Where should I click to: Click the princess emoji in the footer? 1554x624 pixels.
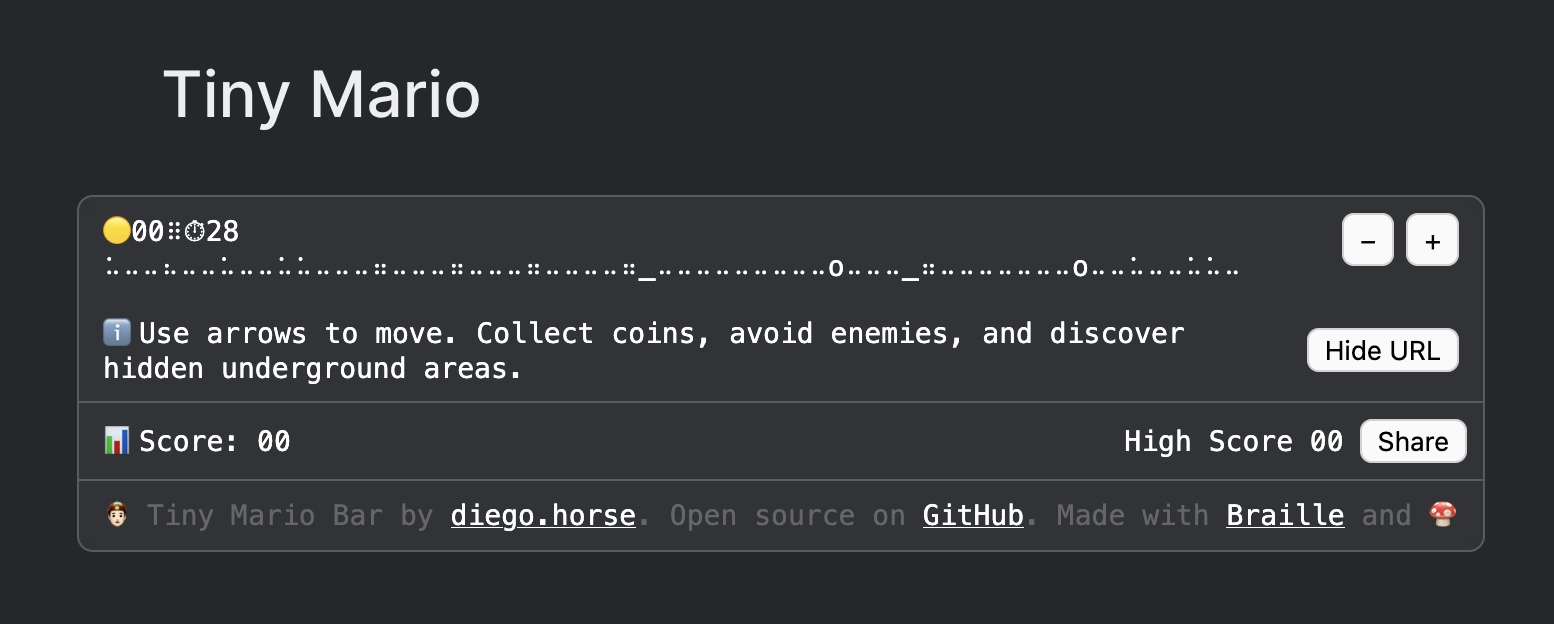116,514
